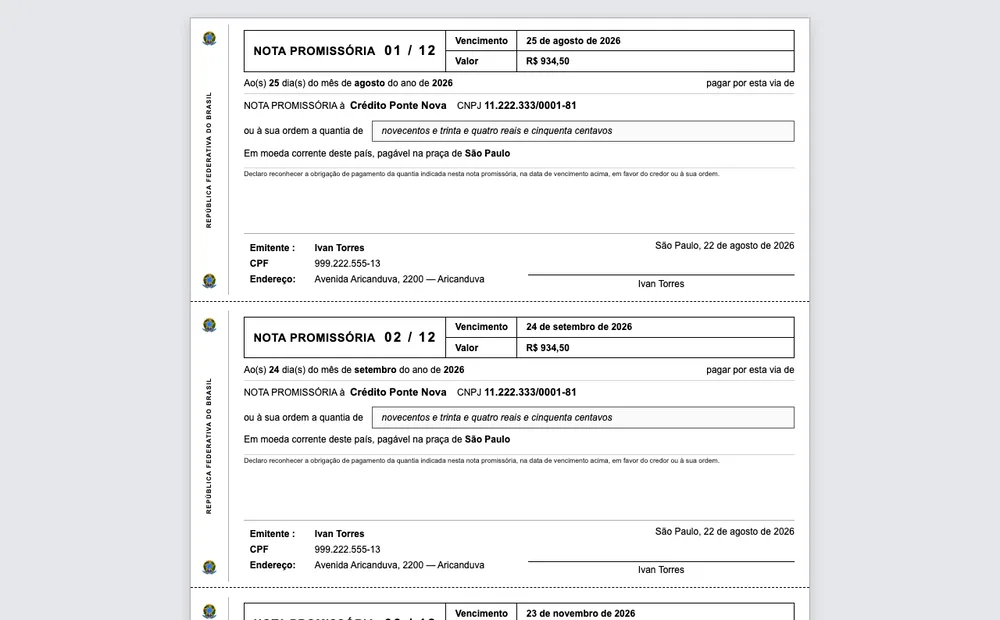Click "ou à sua ordem a quantia de" in note 01
This screenshot has width=1000, height=620.
[303, 131]
